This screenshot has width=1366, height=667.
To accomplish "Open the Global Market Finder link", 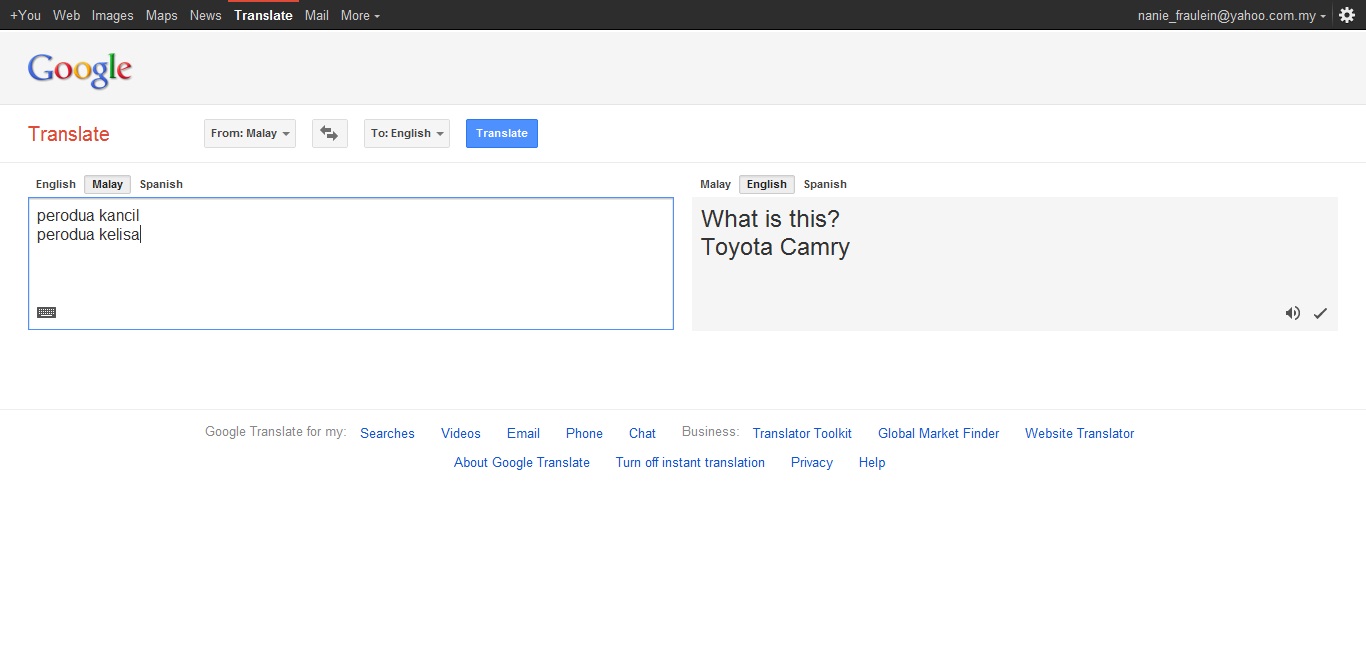I will pos(939,433).
